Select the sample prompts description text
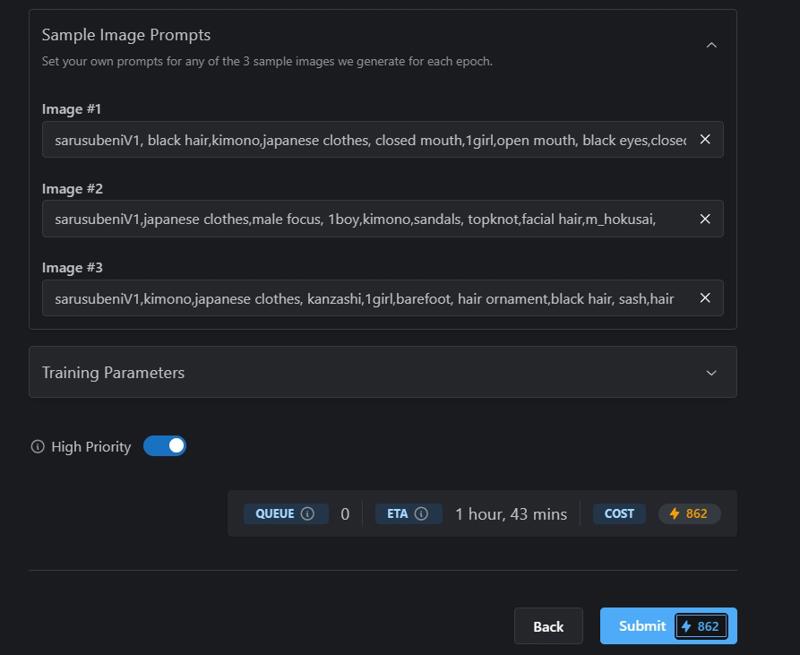The image size is (800, 655). 267,61
